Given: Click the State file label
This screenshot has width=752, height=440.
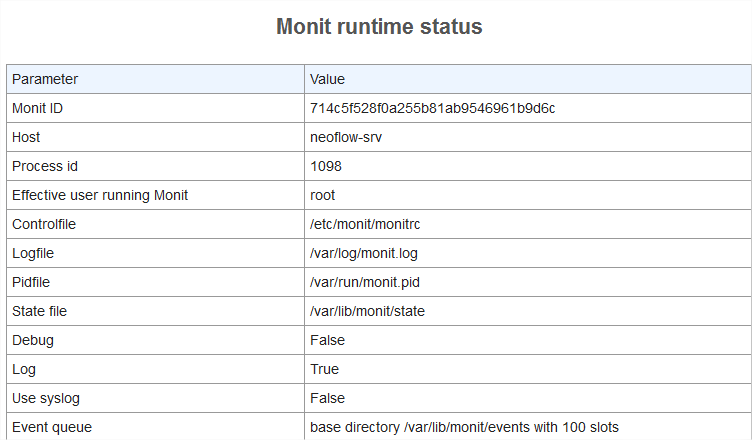Looking at the screenshot, I should pyautogui.click(x=40, y=311).
